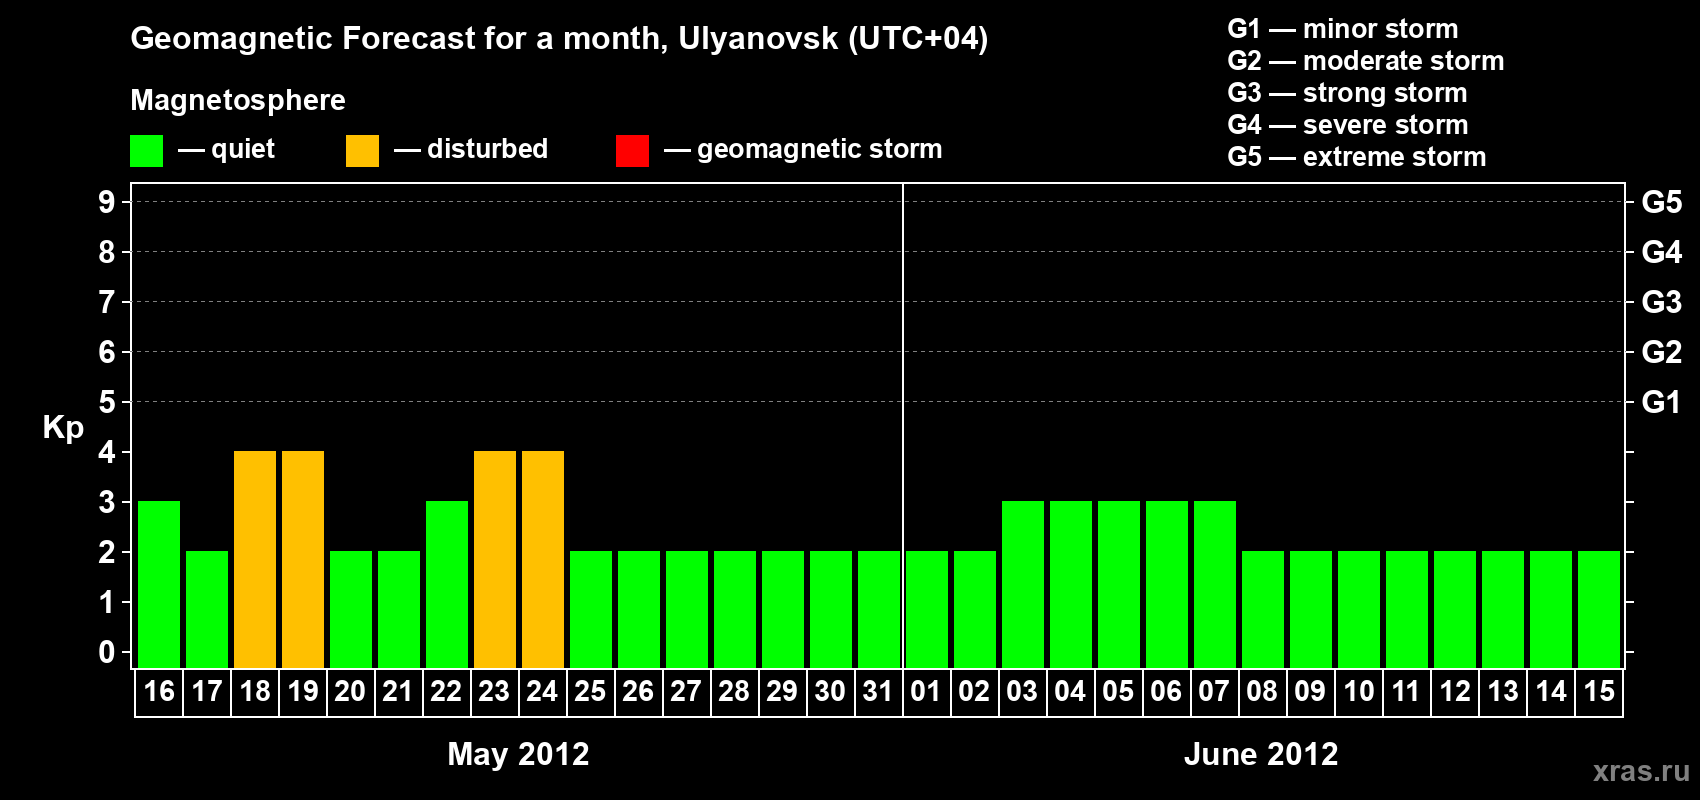Viewport: 1700px width, 800px height.
Task: Click date label 31 on axis
Action: (878, 691)
